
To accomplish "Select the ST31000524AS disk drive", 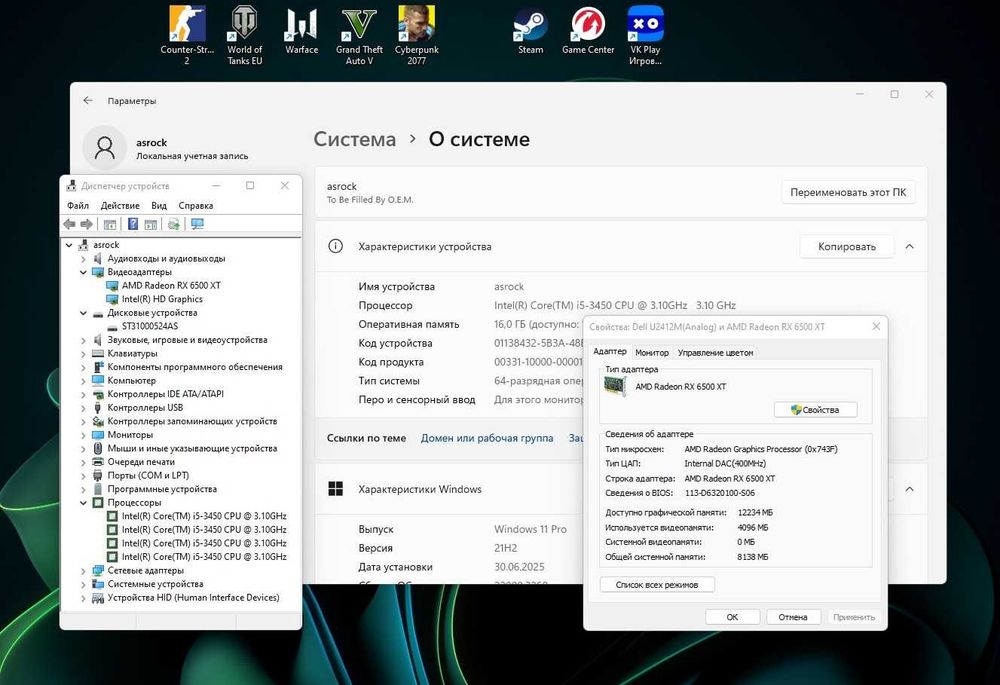I will [x=150, y=326].
